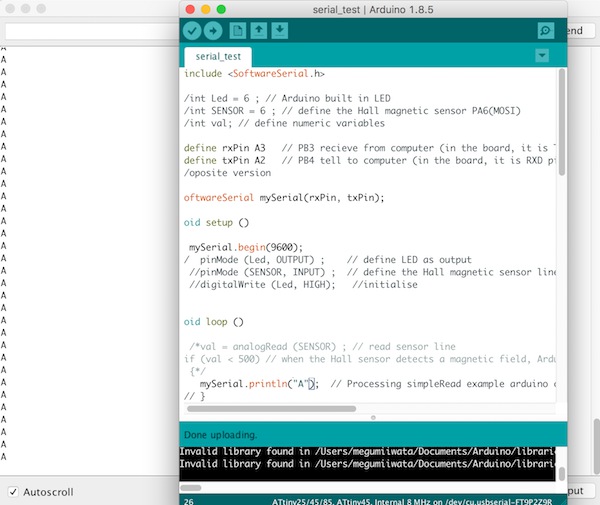
Task: Click the pinMode (SENSOR, INPUT) line
Action: pos(372,272)
